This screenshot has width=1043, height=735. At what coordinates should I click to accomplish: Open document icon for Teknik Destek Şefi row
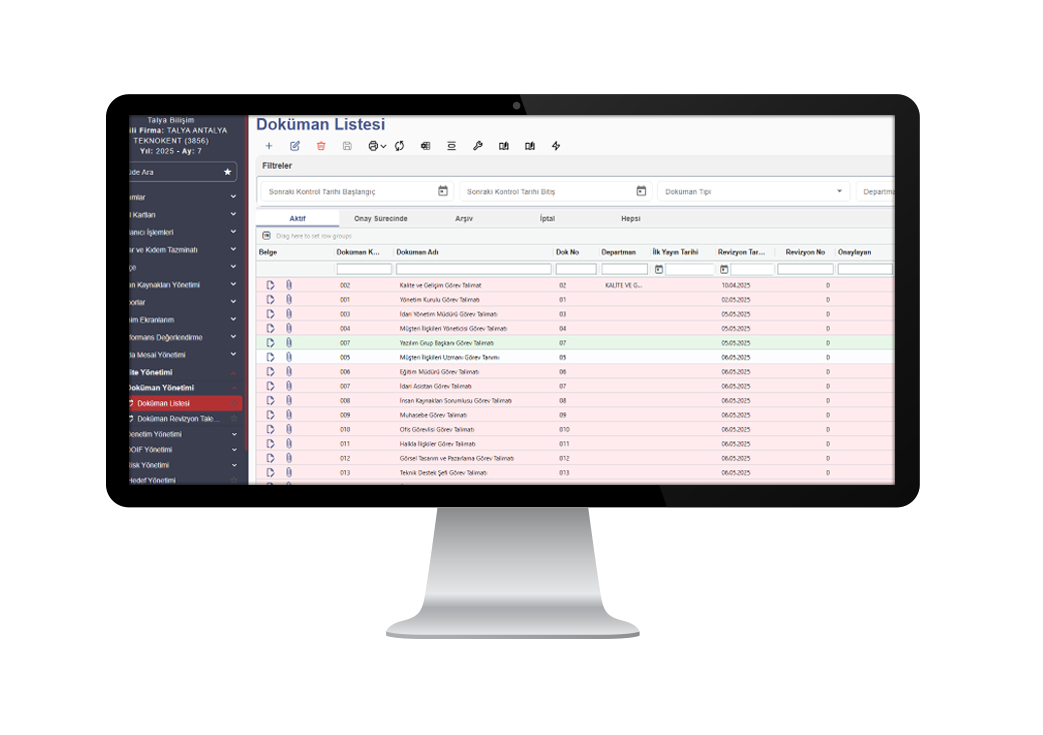270,472
